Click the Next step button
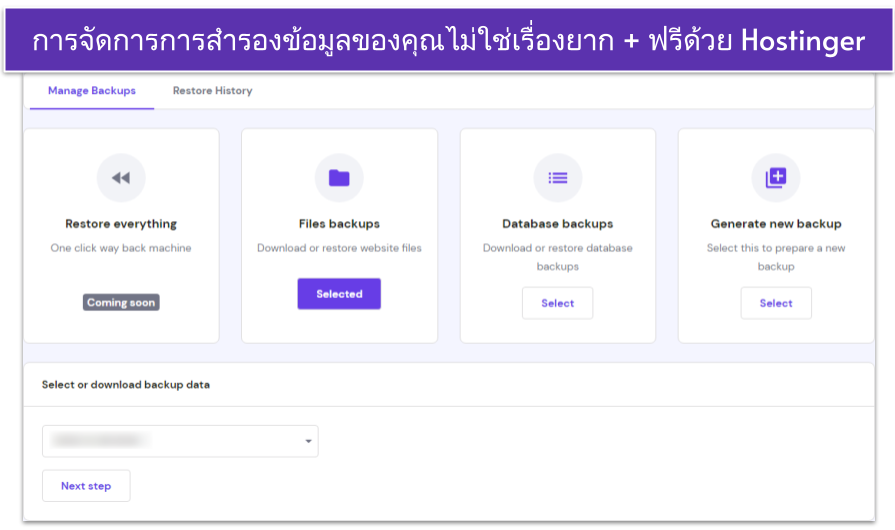Viewport: 895px width, 530px height. click(x=86, y=486)
